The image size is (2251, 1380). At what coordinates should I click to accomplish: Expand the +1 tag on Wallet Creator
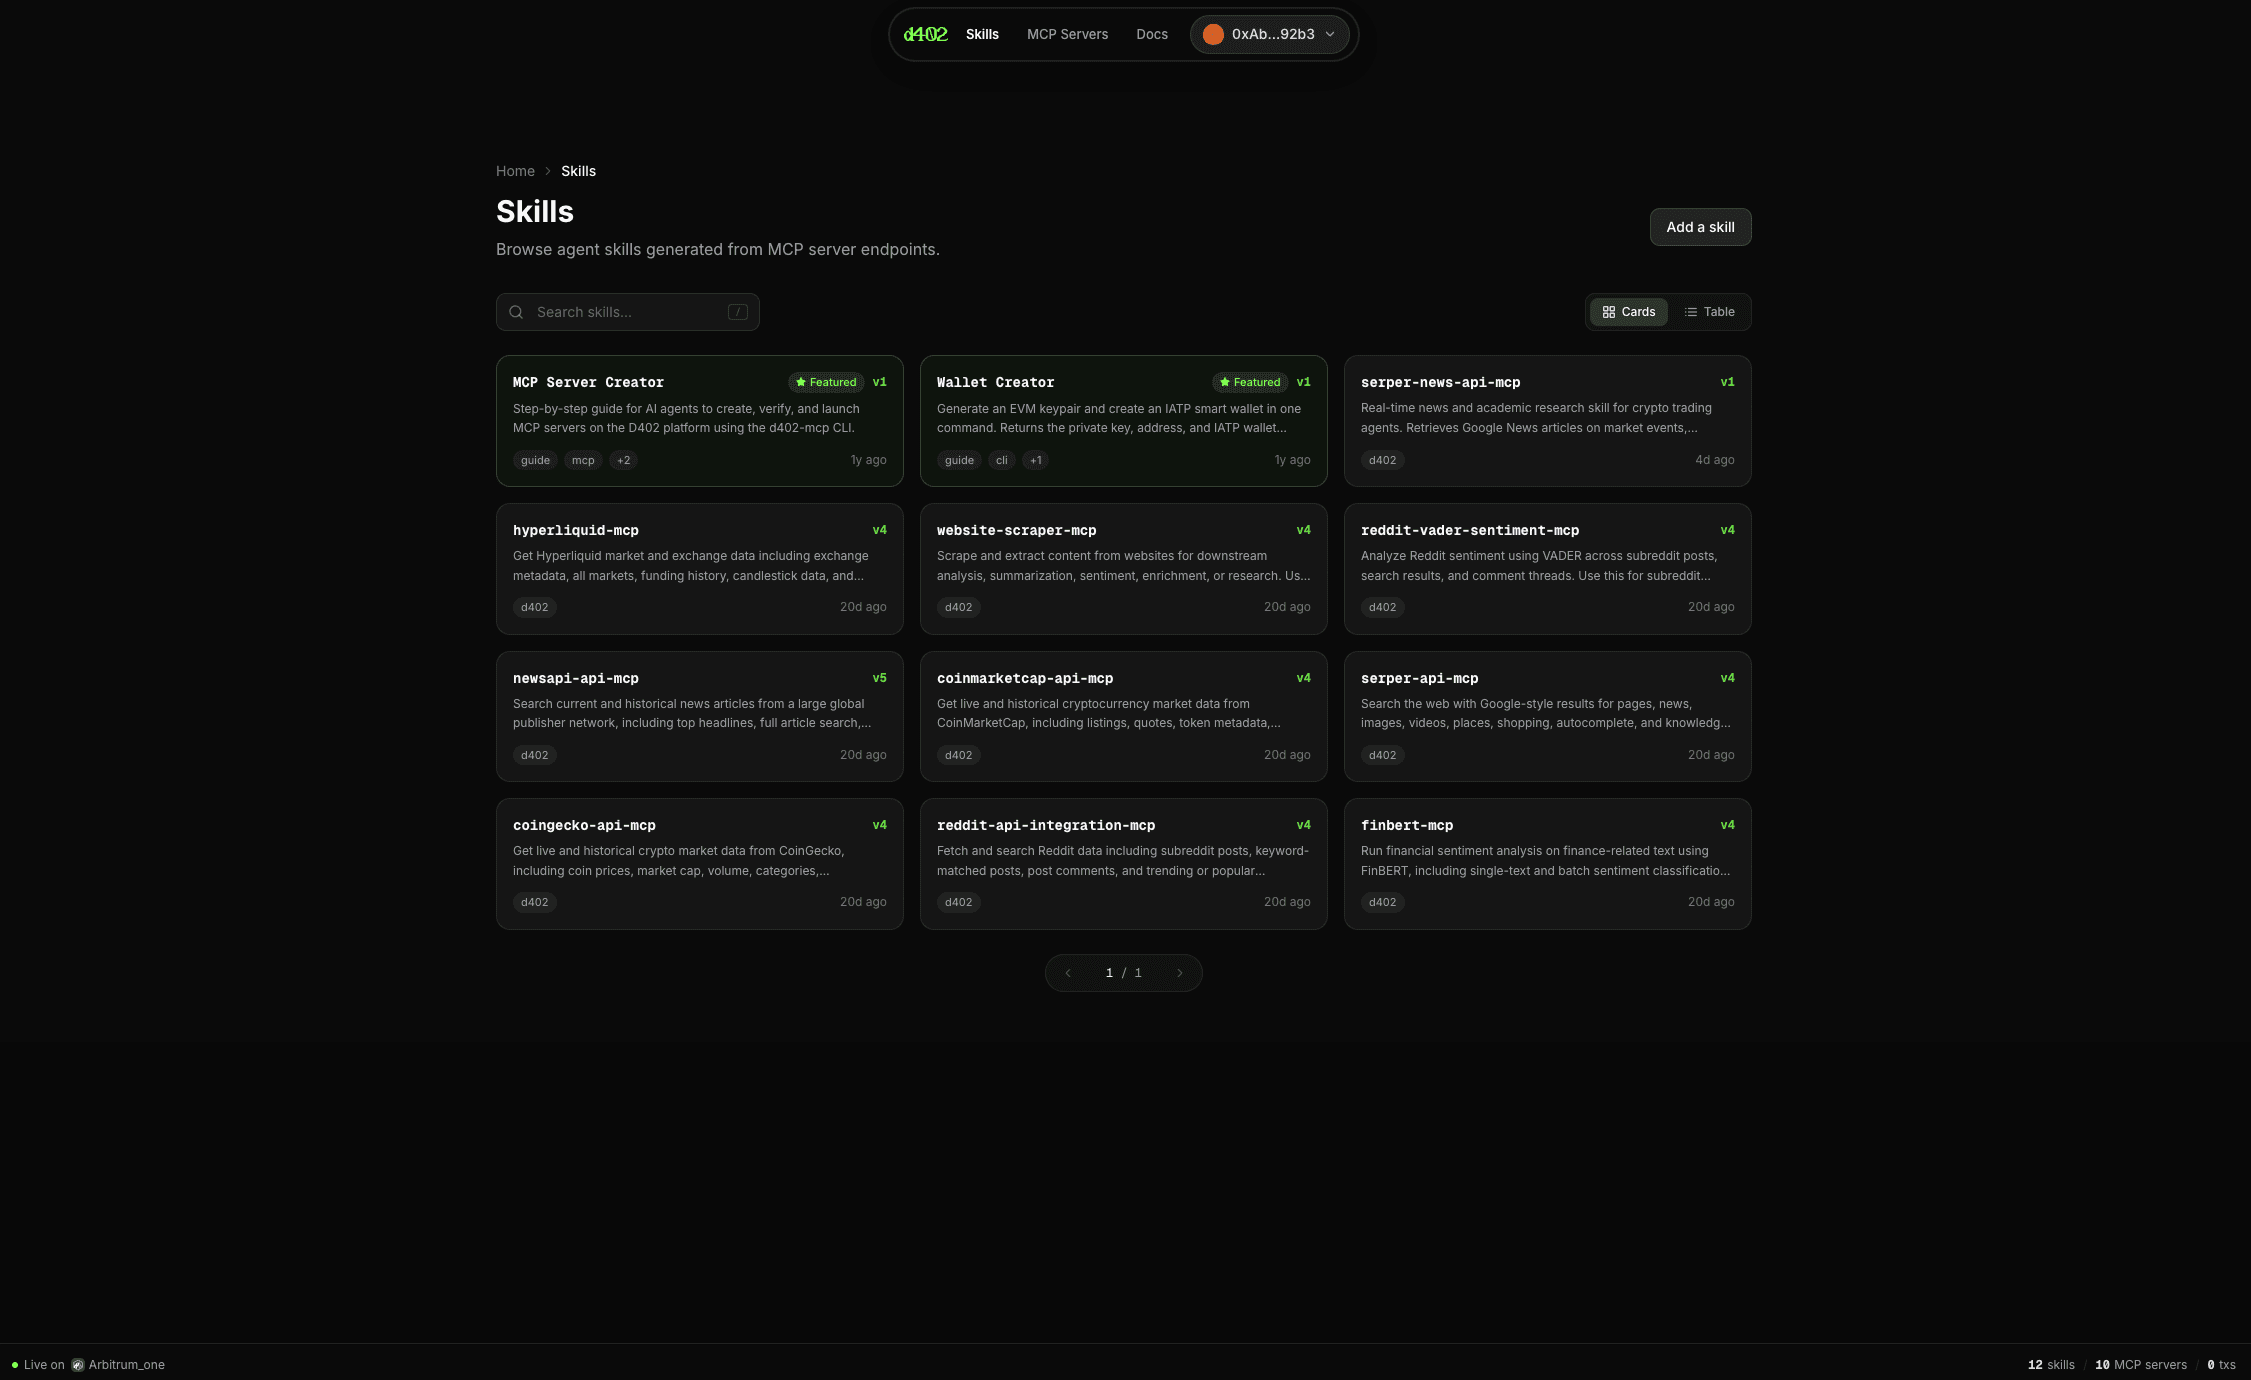coord(1035,460)
